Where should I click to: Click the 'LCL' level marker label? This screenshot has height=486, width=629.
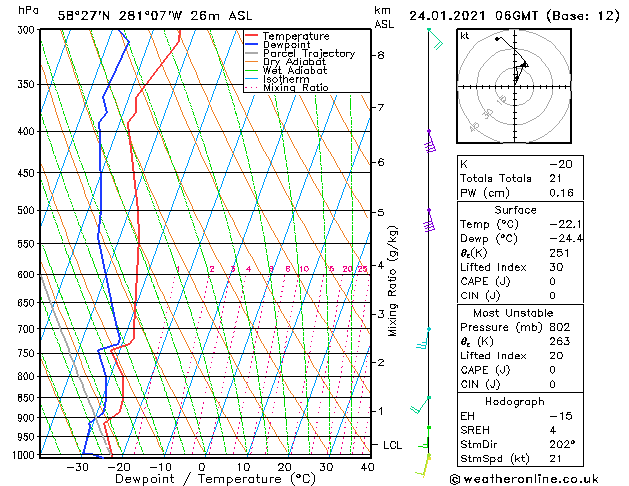pyautogui.click(x=392, y=445)
